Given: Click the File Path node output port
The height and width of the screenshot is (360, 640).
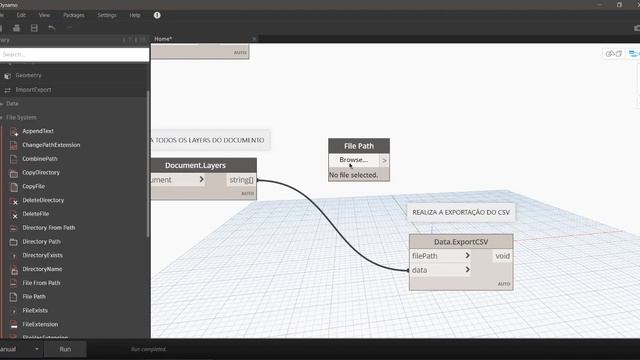Looking at the screenshot, I should tap(384, 160).
